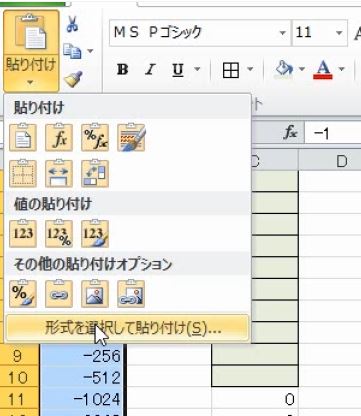Choose Paste as Linked Picture option
This screenshot has width=361, height=416.
tap(131, 294)
